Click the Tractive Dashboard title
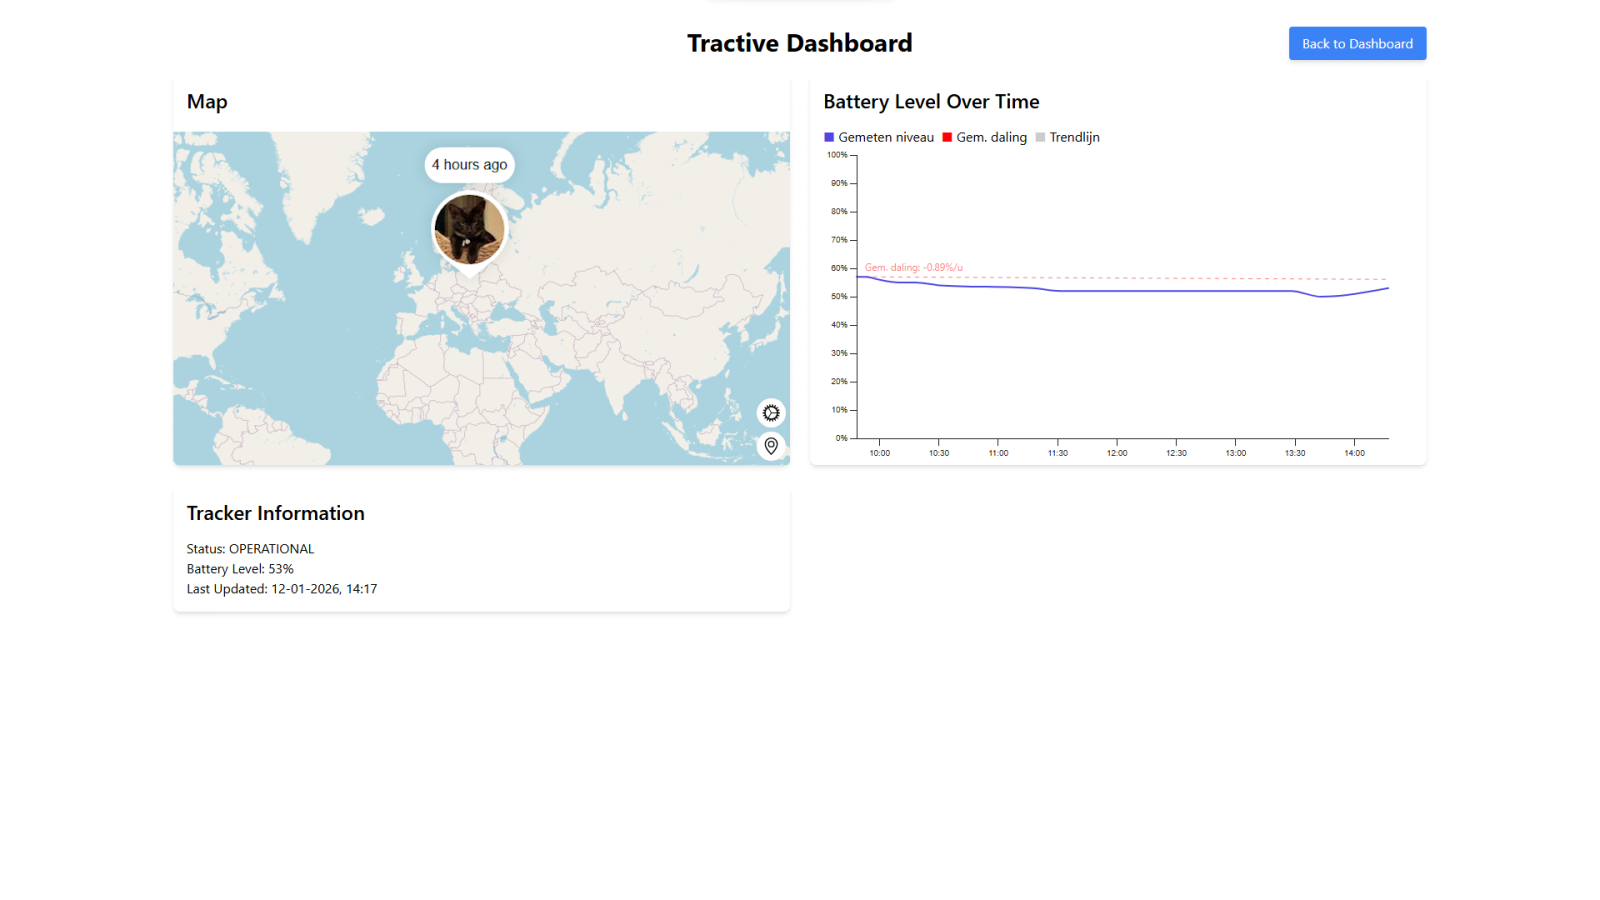Screen dimensions: 1600x900 pyautogui.click(x=800, y=43)
